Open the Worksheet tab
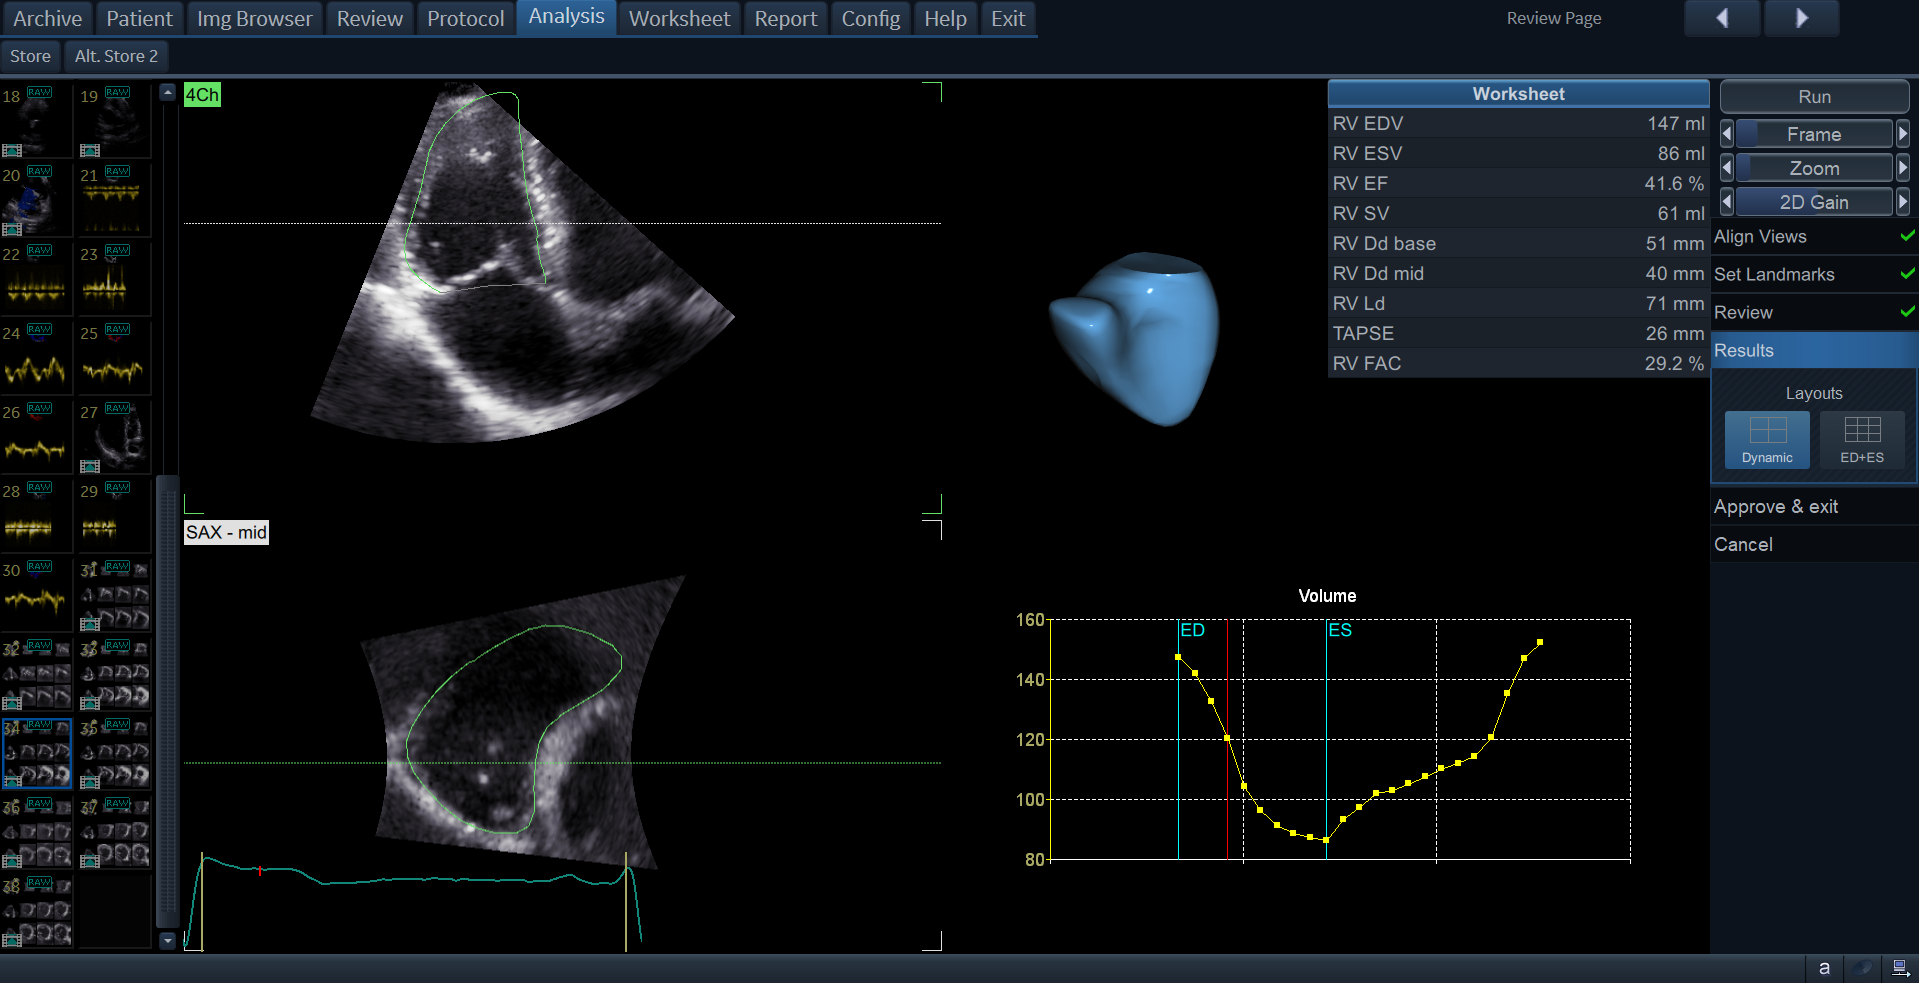The height and width of the screenshot is (983, 1919). (679, 19)
